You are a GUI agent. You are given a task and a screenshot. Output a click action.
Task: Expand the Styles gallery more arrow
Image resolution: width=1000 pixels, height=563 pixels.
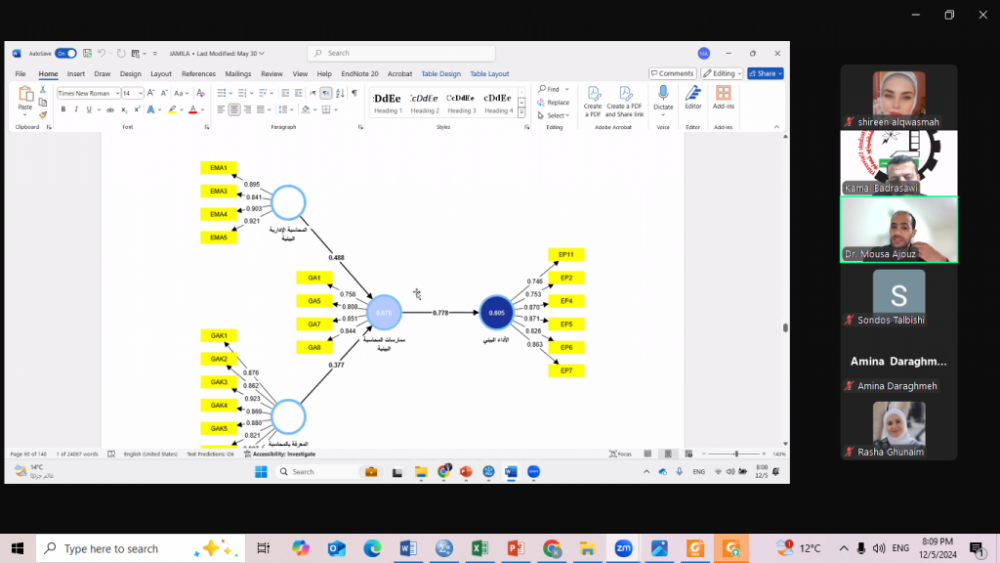click(x=522, y=113)
